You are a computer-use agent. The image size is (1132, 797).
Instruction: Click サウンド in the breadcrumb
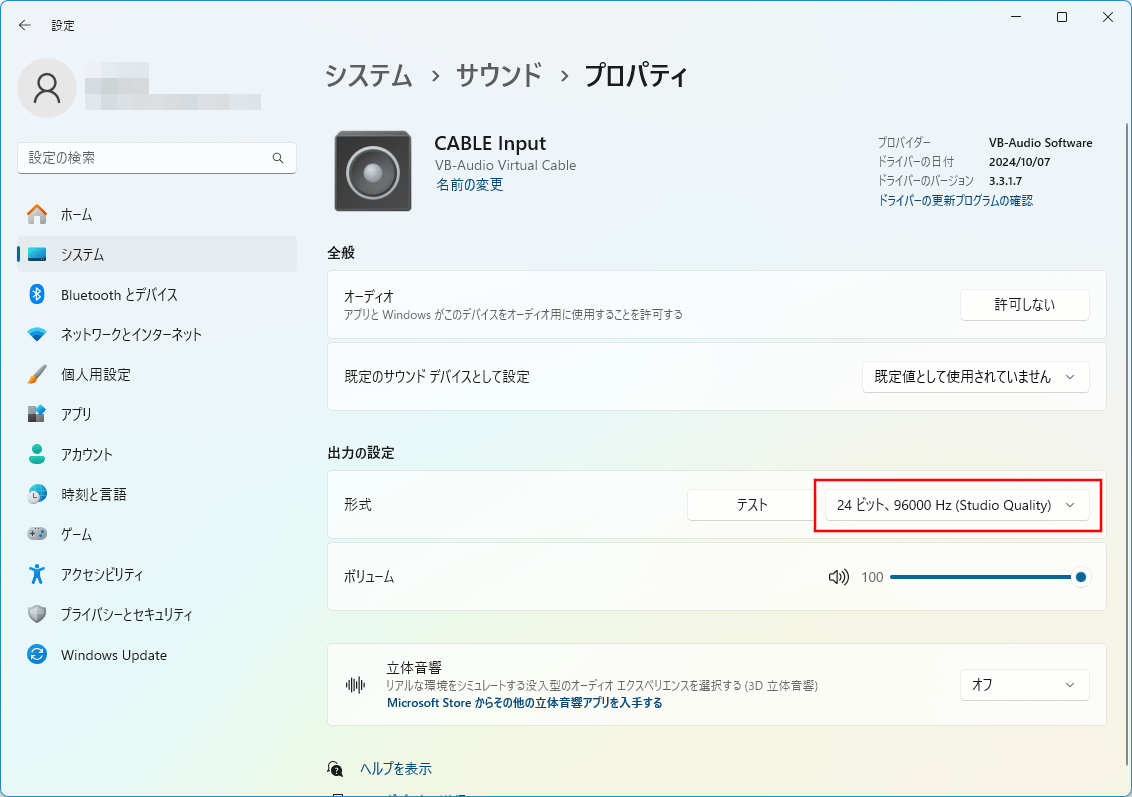pos(499,75)
